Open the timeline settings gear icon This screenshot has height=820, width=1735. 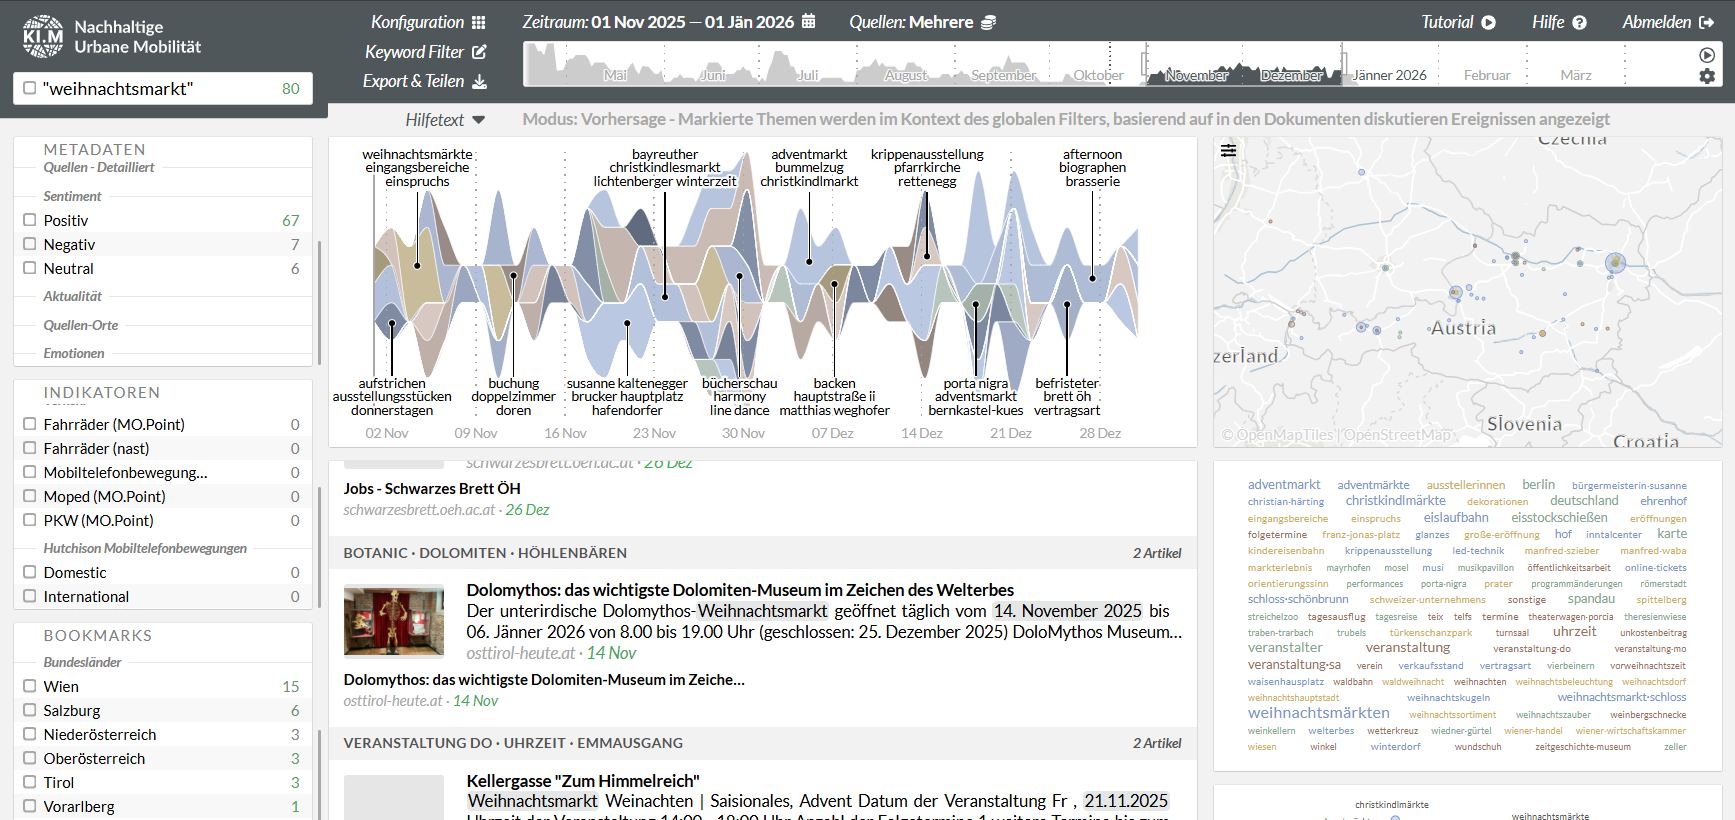coord(1707,76)
